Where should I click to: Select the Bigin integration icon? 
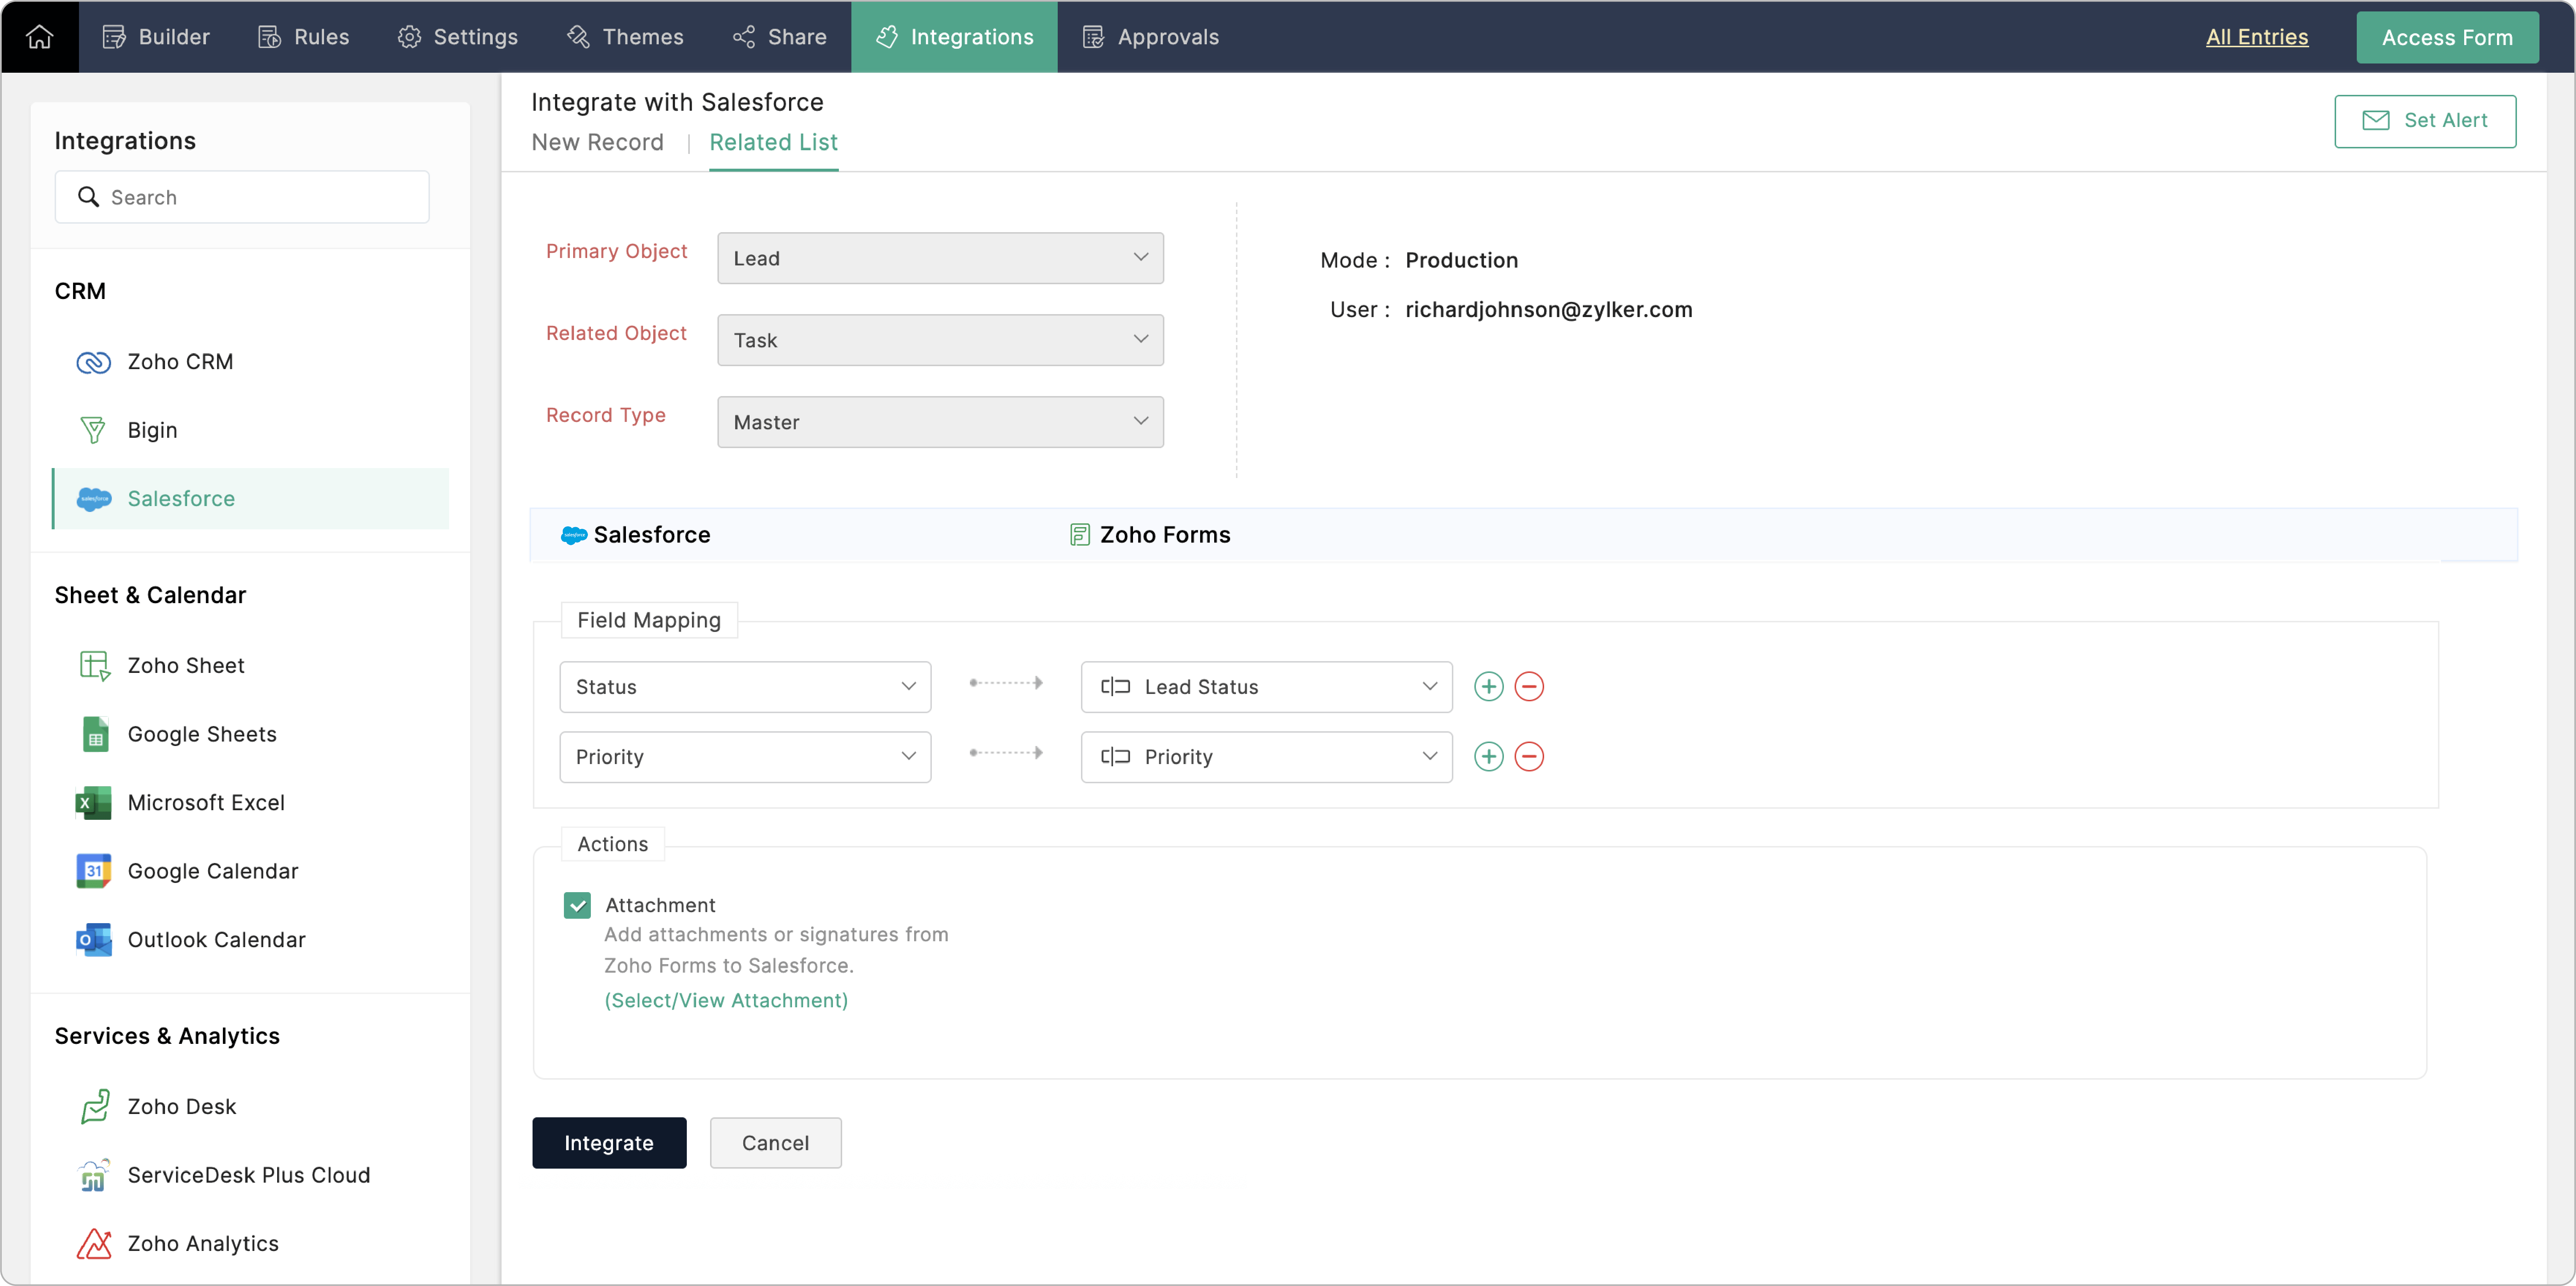tap(93, 430)
